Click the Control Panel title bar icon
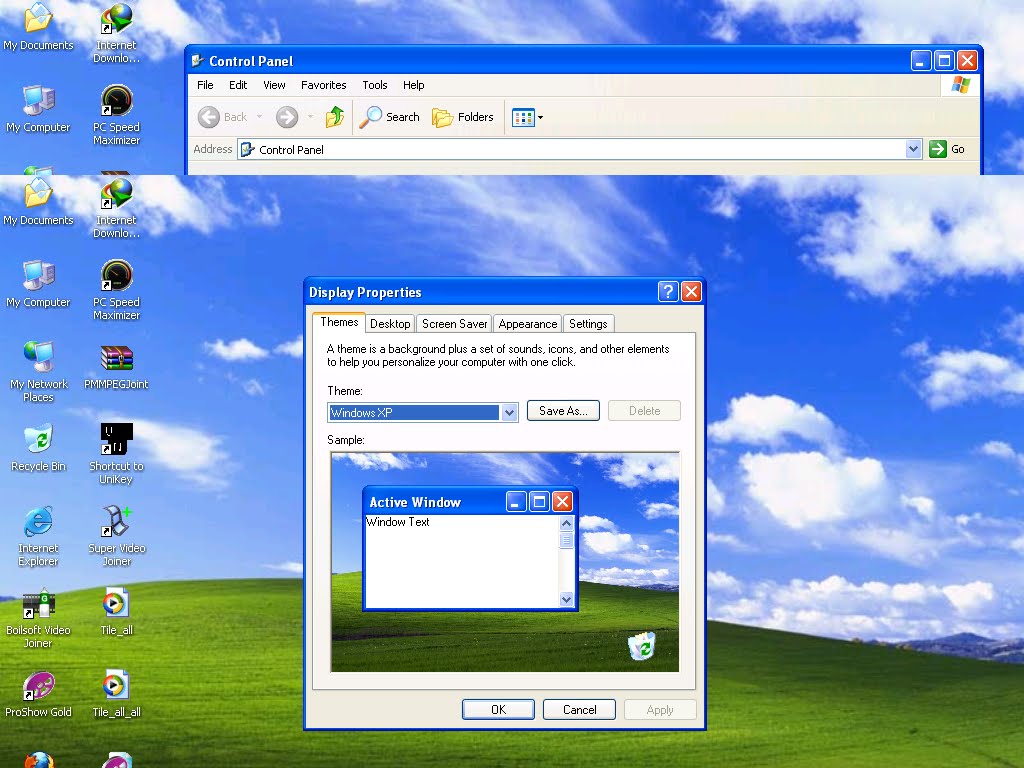Screen dimensions: 1024x768 click(x=197, y=61)
